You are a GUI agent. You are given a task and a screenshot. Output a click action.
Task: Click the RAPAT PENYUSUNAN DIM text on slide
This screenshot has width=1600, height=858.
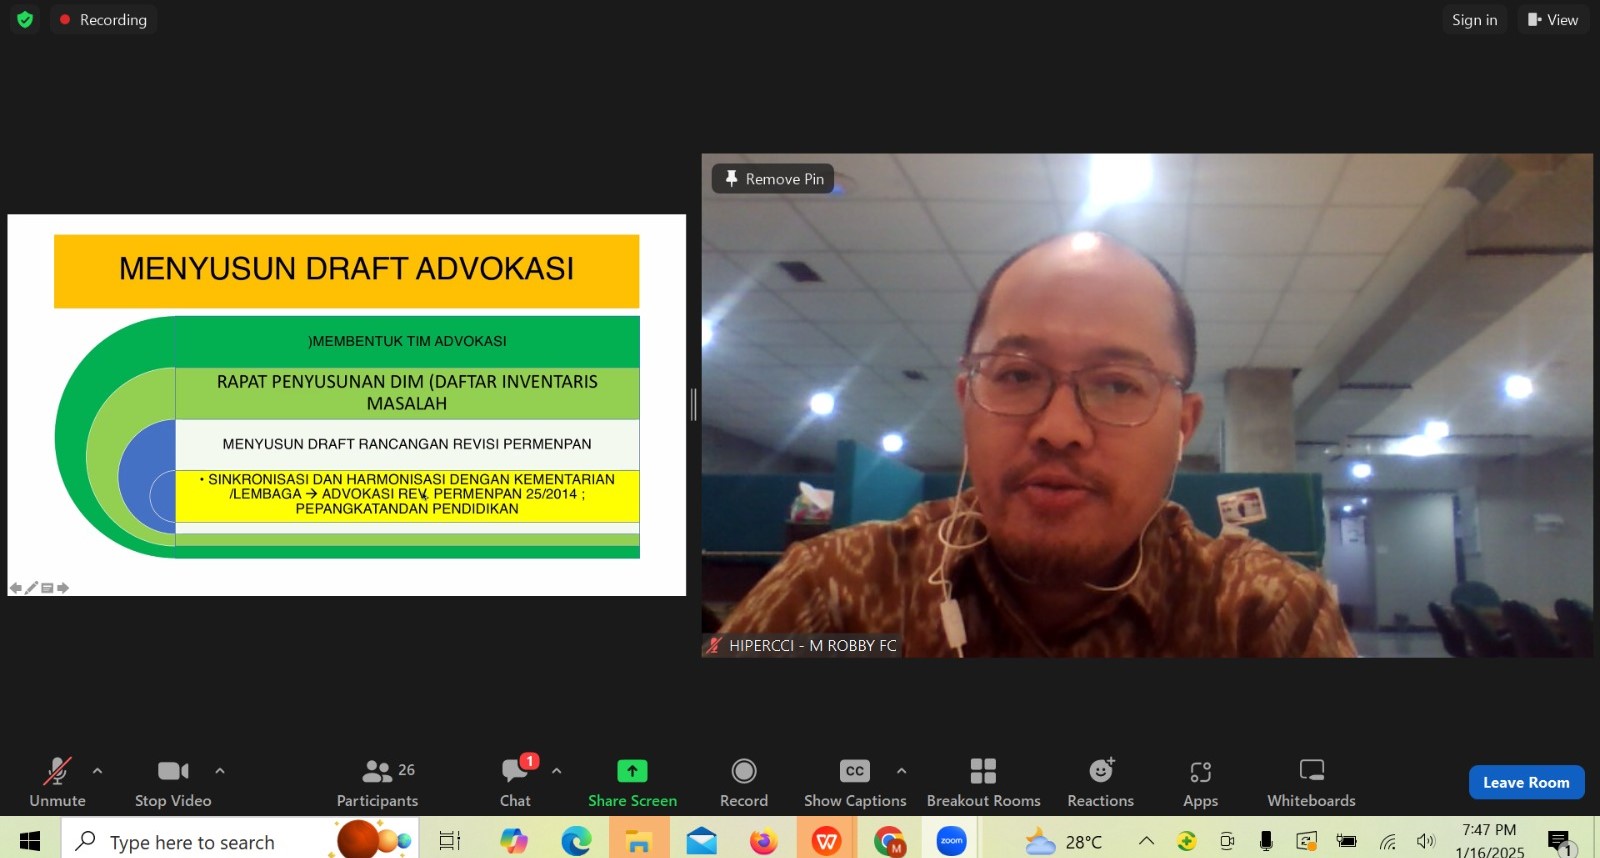point(407,392)
